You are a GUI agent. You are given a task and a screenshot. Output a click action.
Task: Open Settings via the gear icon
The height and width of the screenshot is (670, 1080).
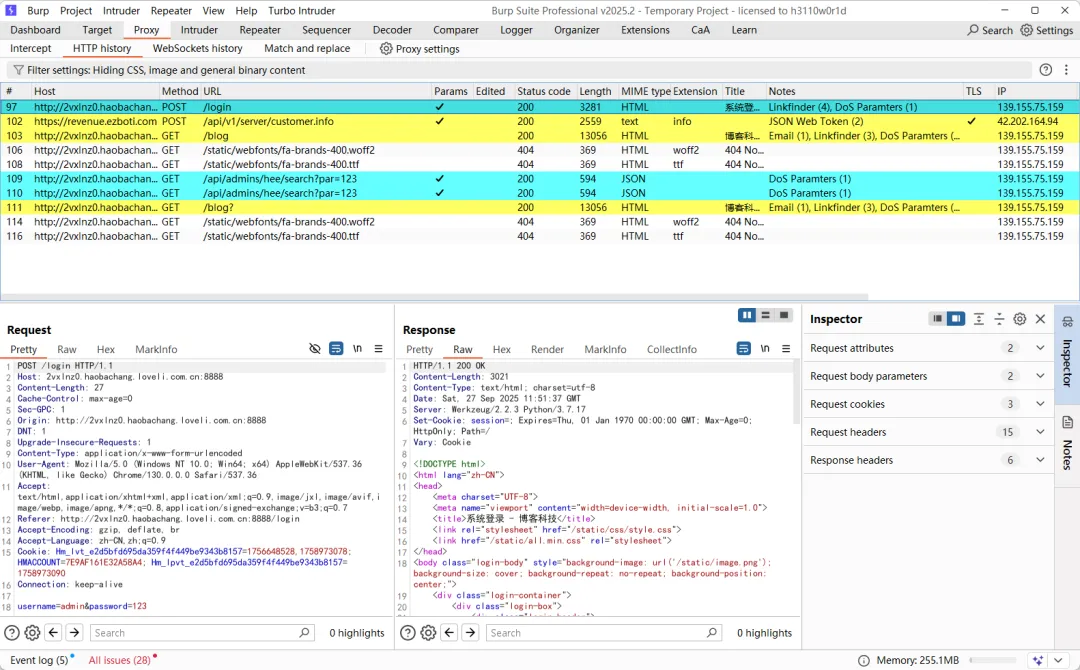(1026, 30)
